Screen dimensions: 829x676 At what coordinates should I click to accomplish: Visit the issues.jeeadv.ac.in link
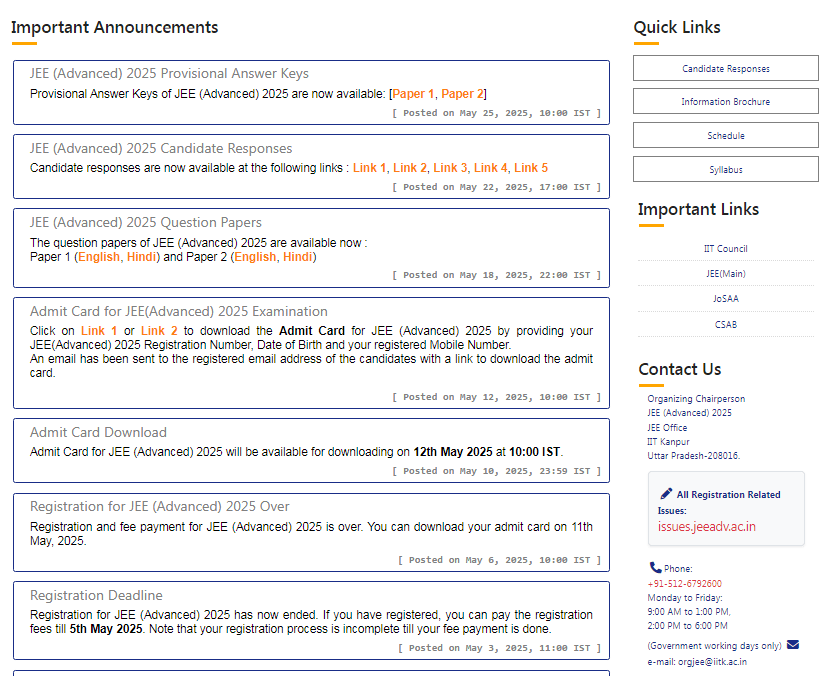(x=706, y=527)
